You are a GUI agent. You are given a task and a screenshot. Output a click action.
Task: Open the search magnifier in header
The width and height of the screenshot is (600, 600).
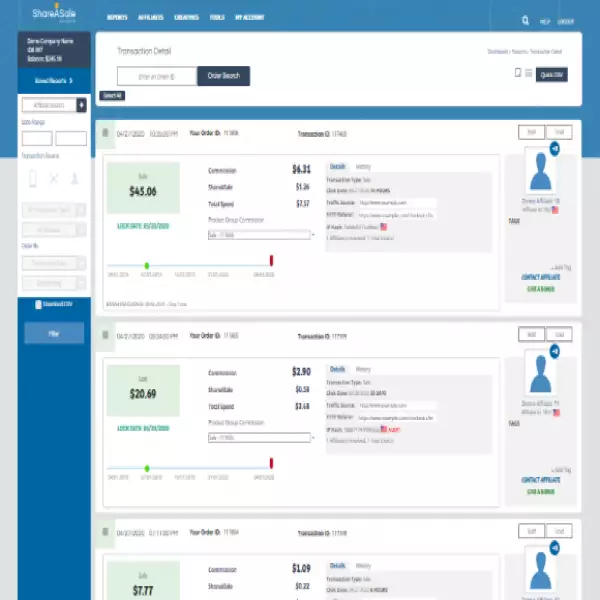[526, 19]
